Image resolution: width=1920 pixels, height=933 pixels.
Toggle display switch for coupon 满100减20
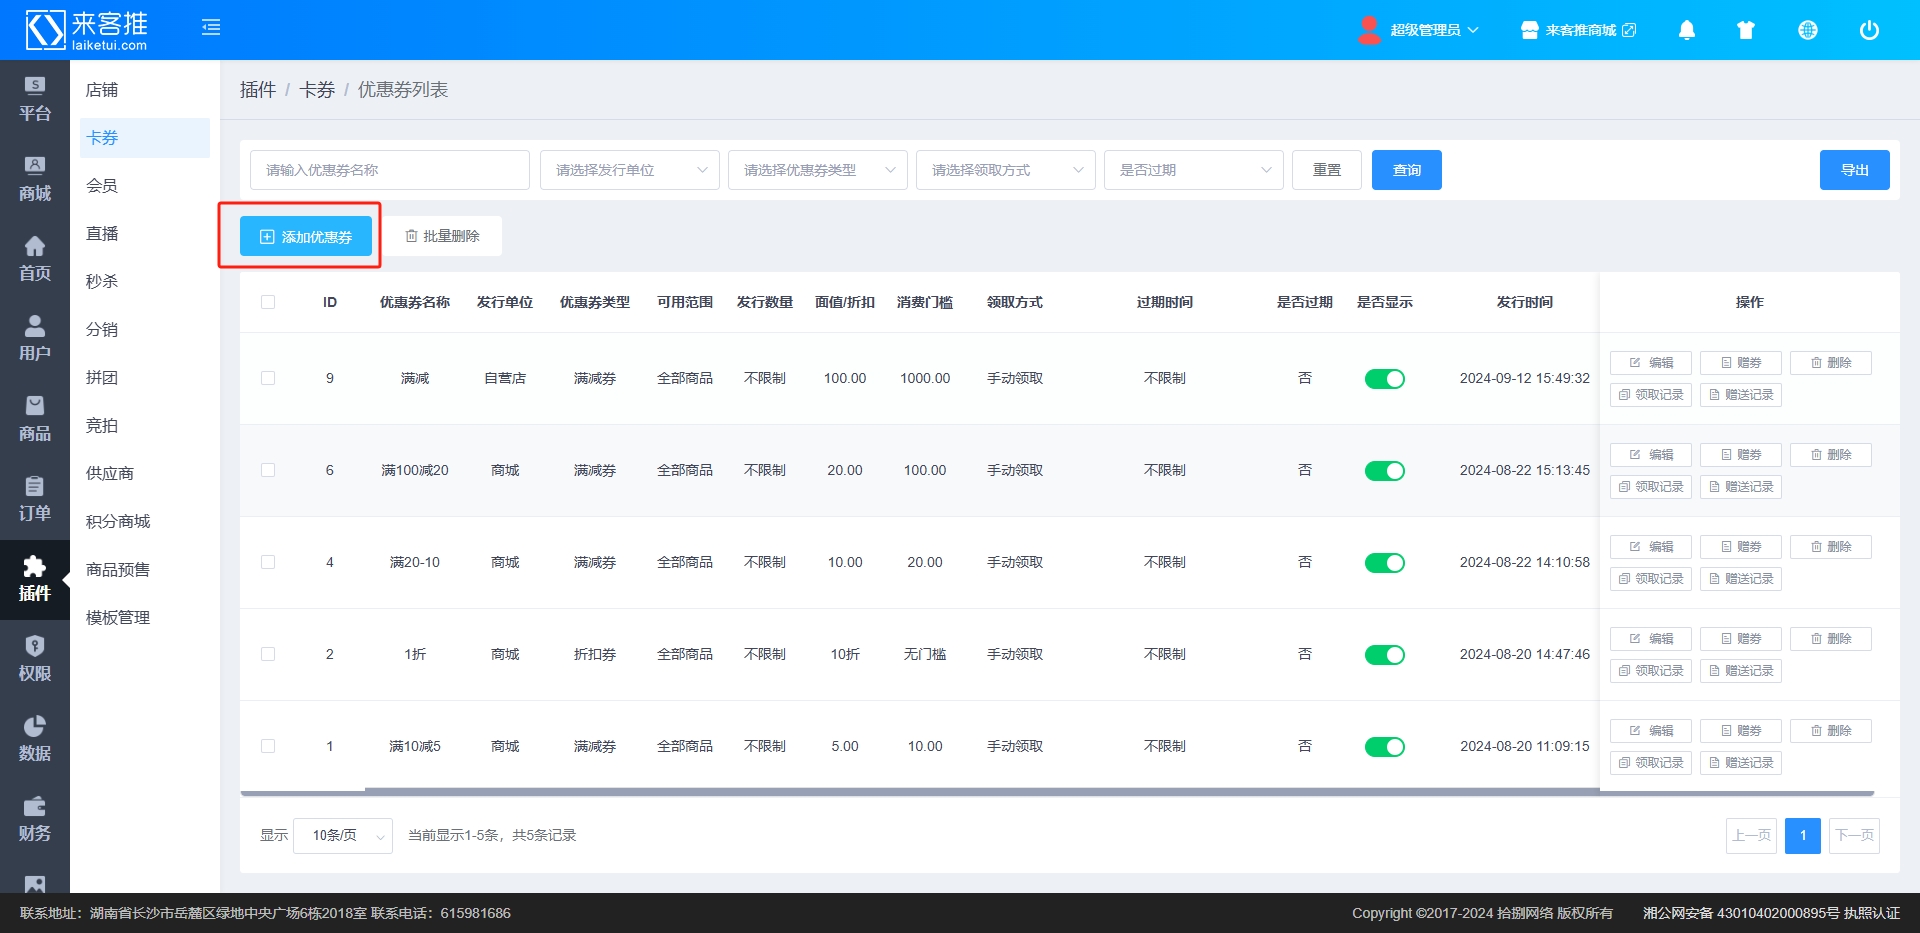[1384, 471]
